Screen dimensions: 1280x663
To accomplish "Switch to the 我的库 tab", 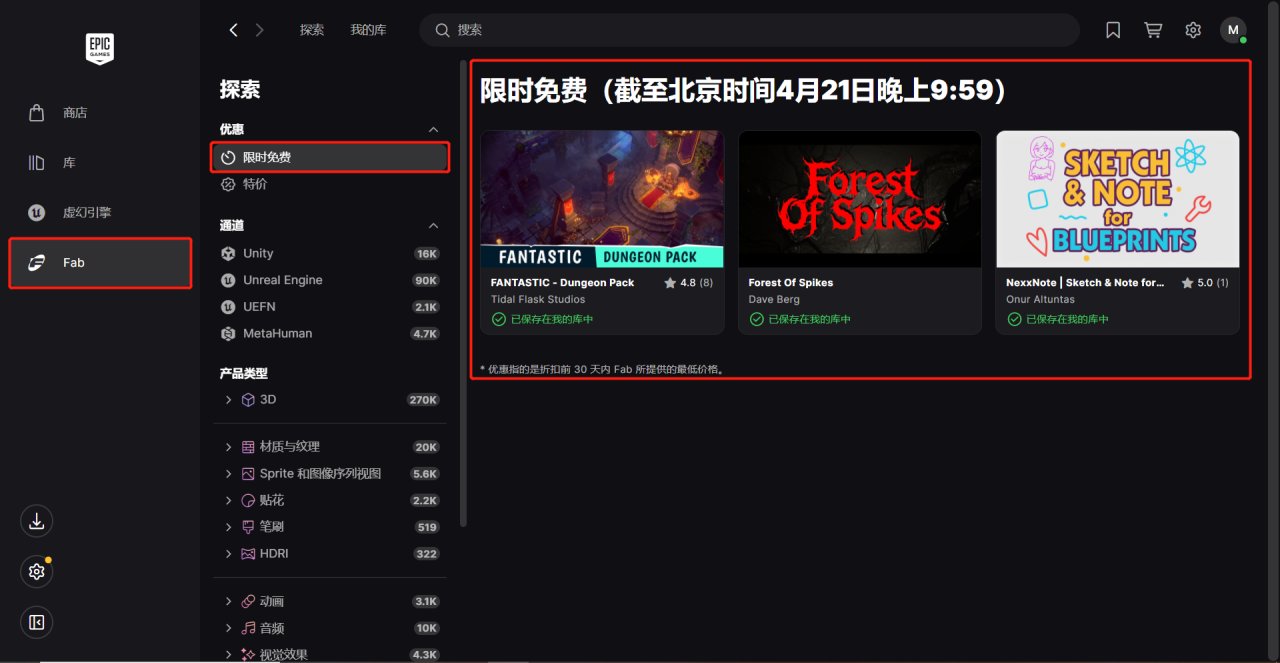I will [x=368, y=30].
